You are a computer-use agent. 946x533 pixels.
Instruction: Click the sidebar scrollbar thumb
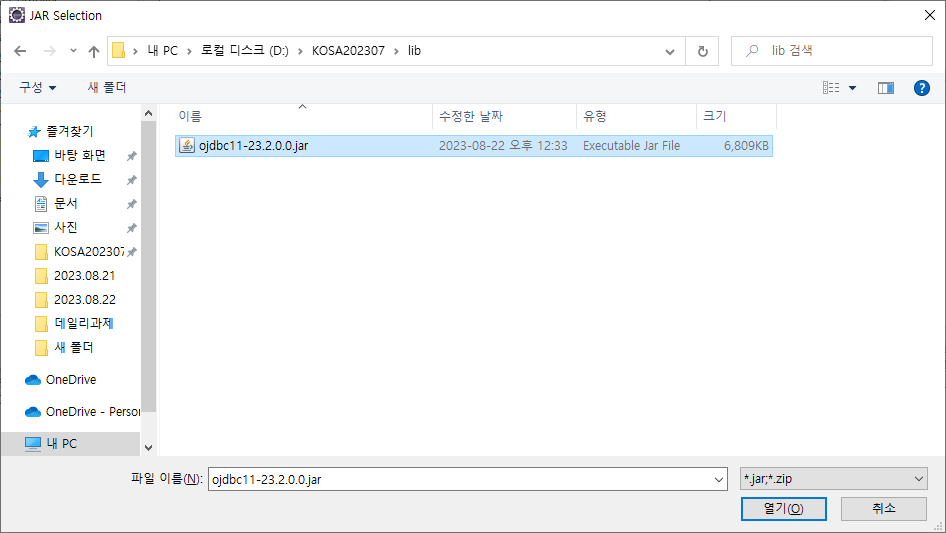point(148,266)
